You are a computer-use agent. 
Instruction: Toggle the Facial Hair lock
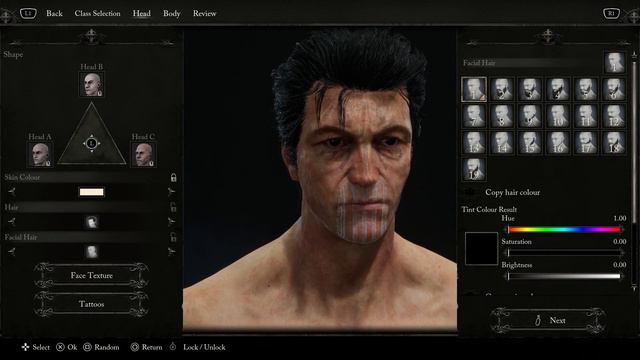tap(173, 237)
